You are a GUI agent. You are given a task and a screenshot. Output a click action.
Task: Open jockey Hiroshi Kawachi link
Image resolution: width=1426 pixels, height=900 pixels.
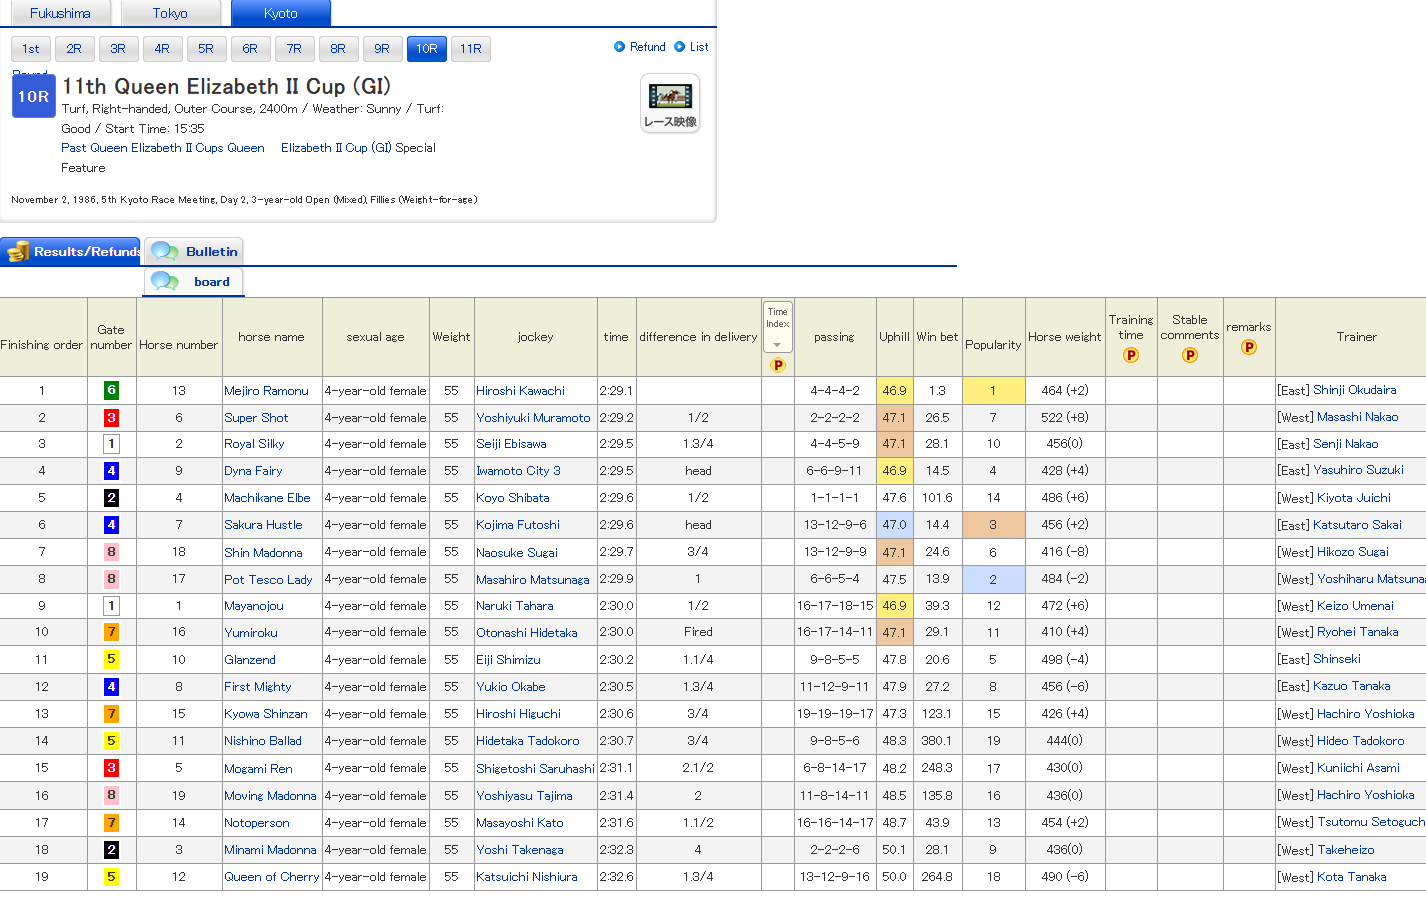(520, 391)
